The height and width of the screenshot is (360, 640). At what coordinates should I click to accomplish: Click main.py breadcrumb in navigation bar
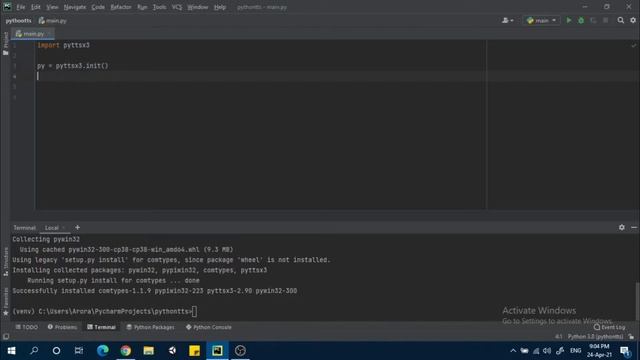pyautogui.click(x=53, y=20)
